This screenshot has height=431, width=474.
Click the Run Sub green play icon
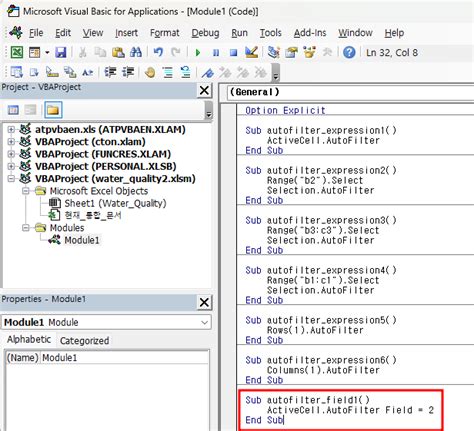pos(198,53)
